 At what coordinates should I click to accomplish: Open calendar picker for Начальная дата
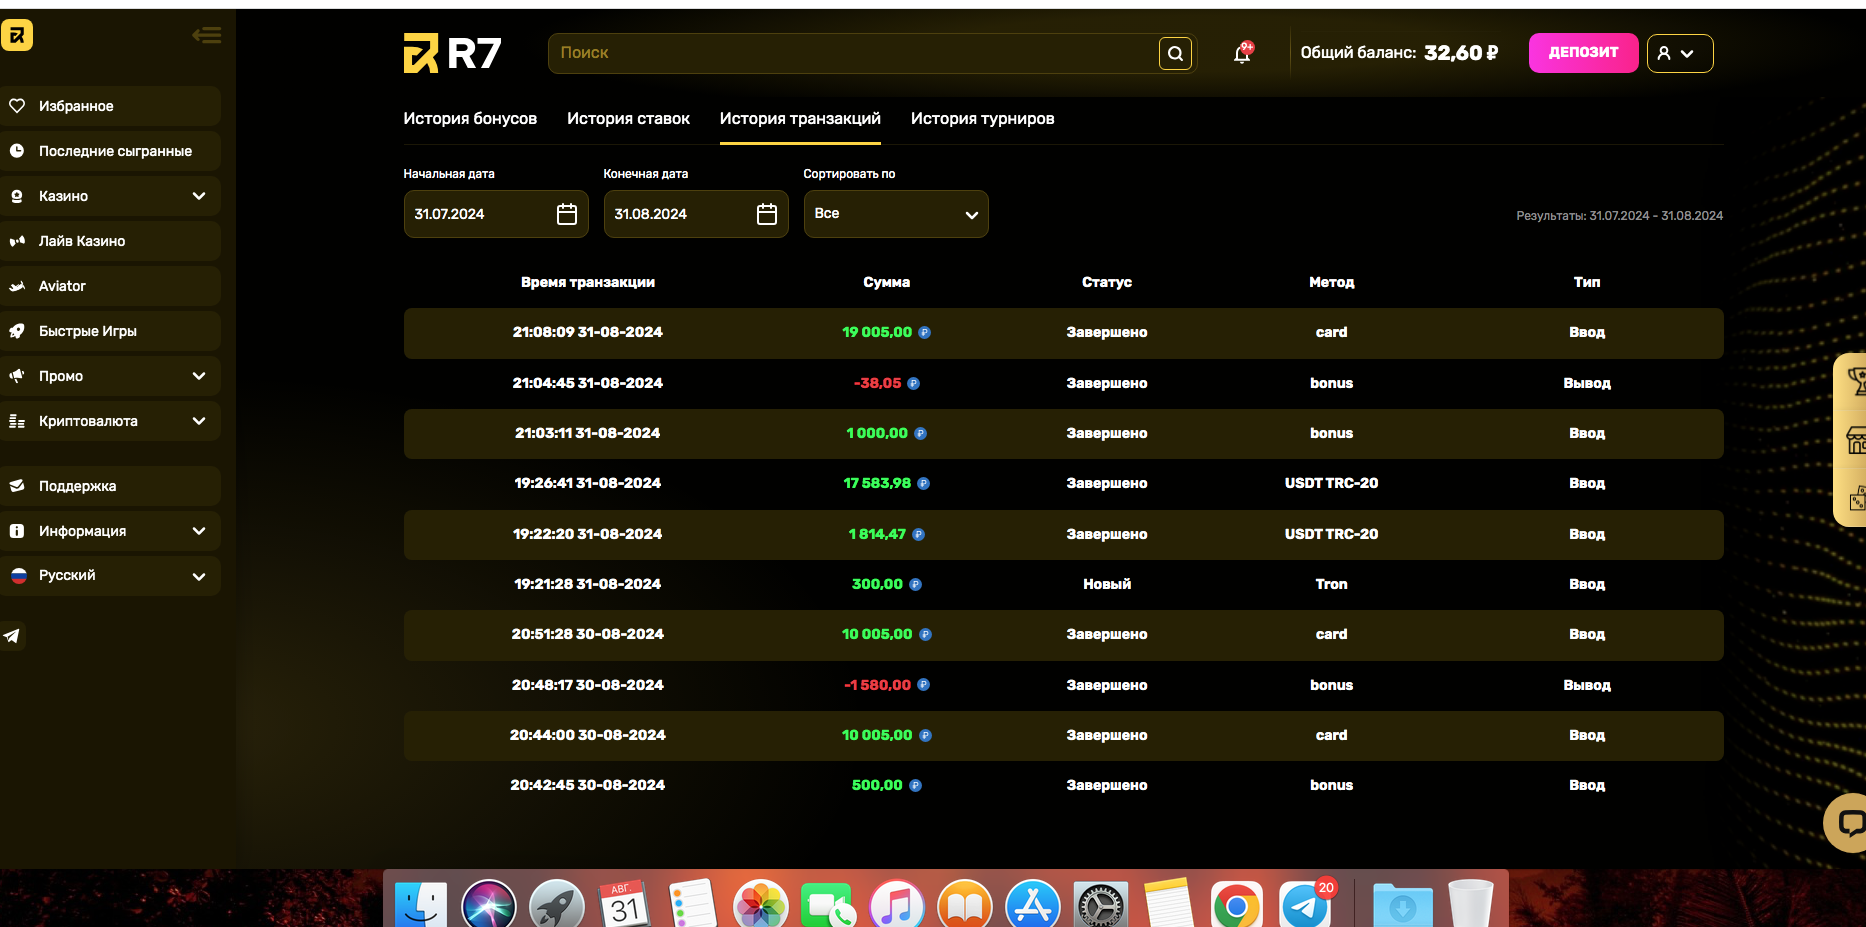click(567, 214)
